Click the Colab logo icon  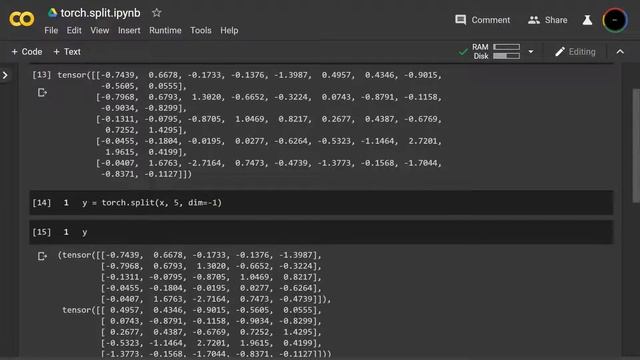pyautogui.click(x=22, y=19)
